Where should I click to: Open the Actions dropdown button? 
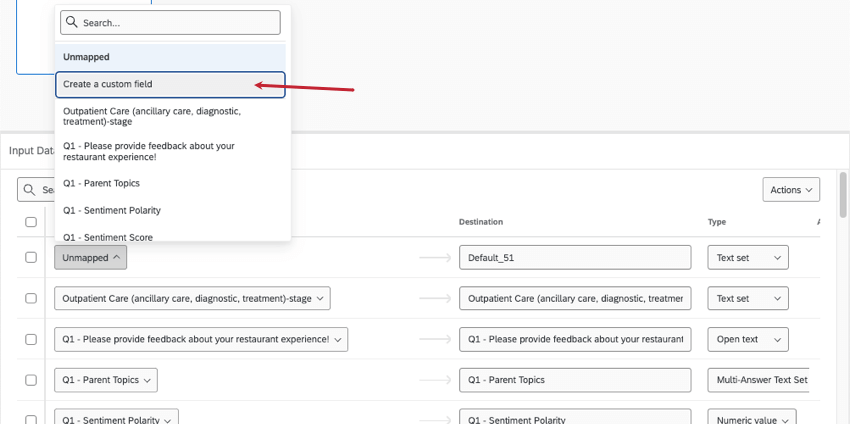click(x=790, y=190)
